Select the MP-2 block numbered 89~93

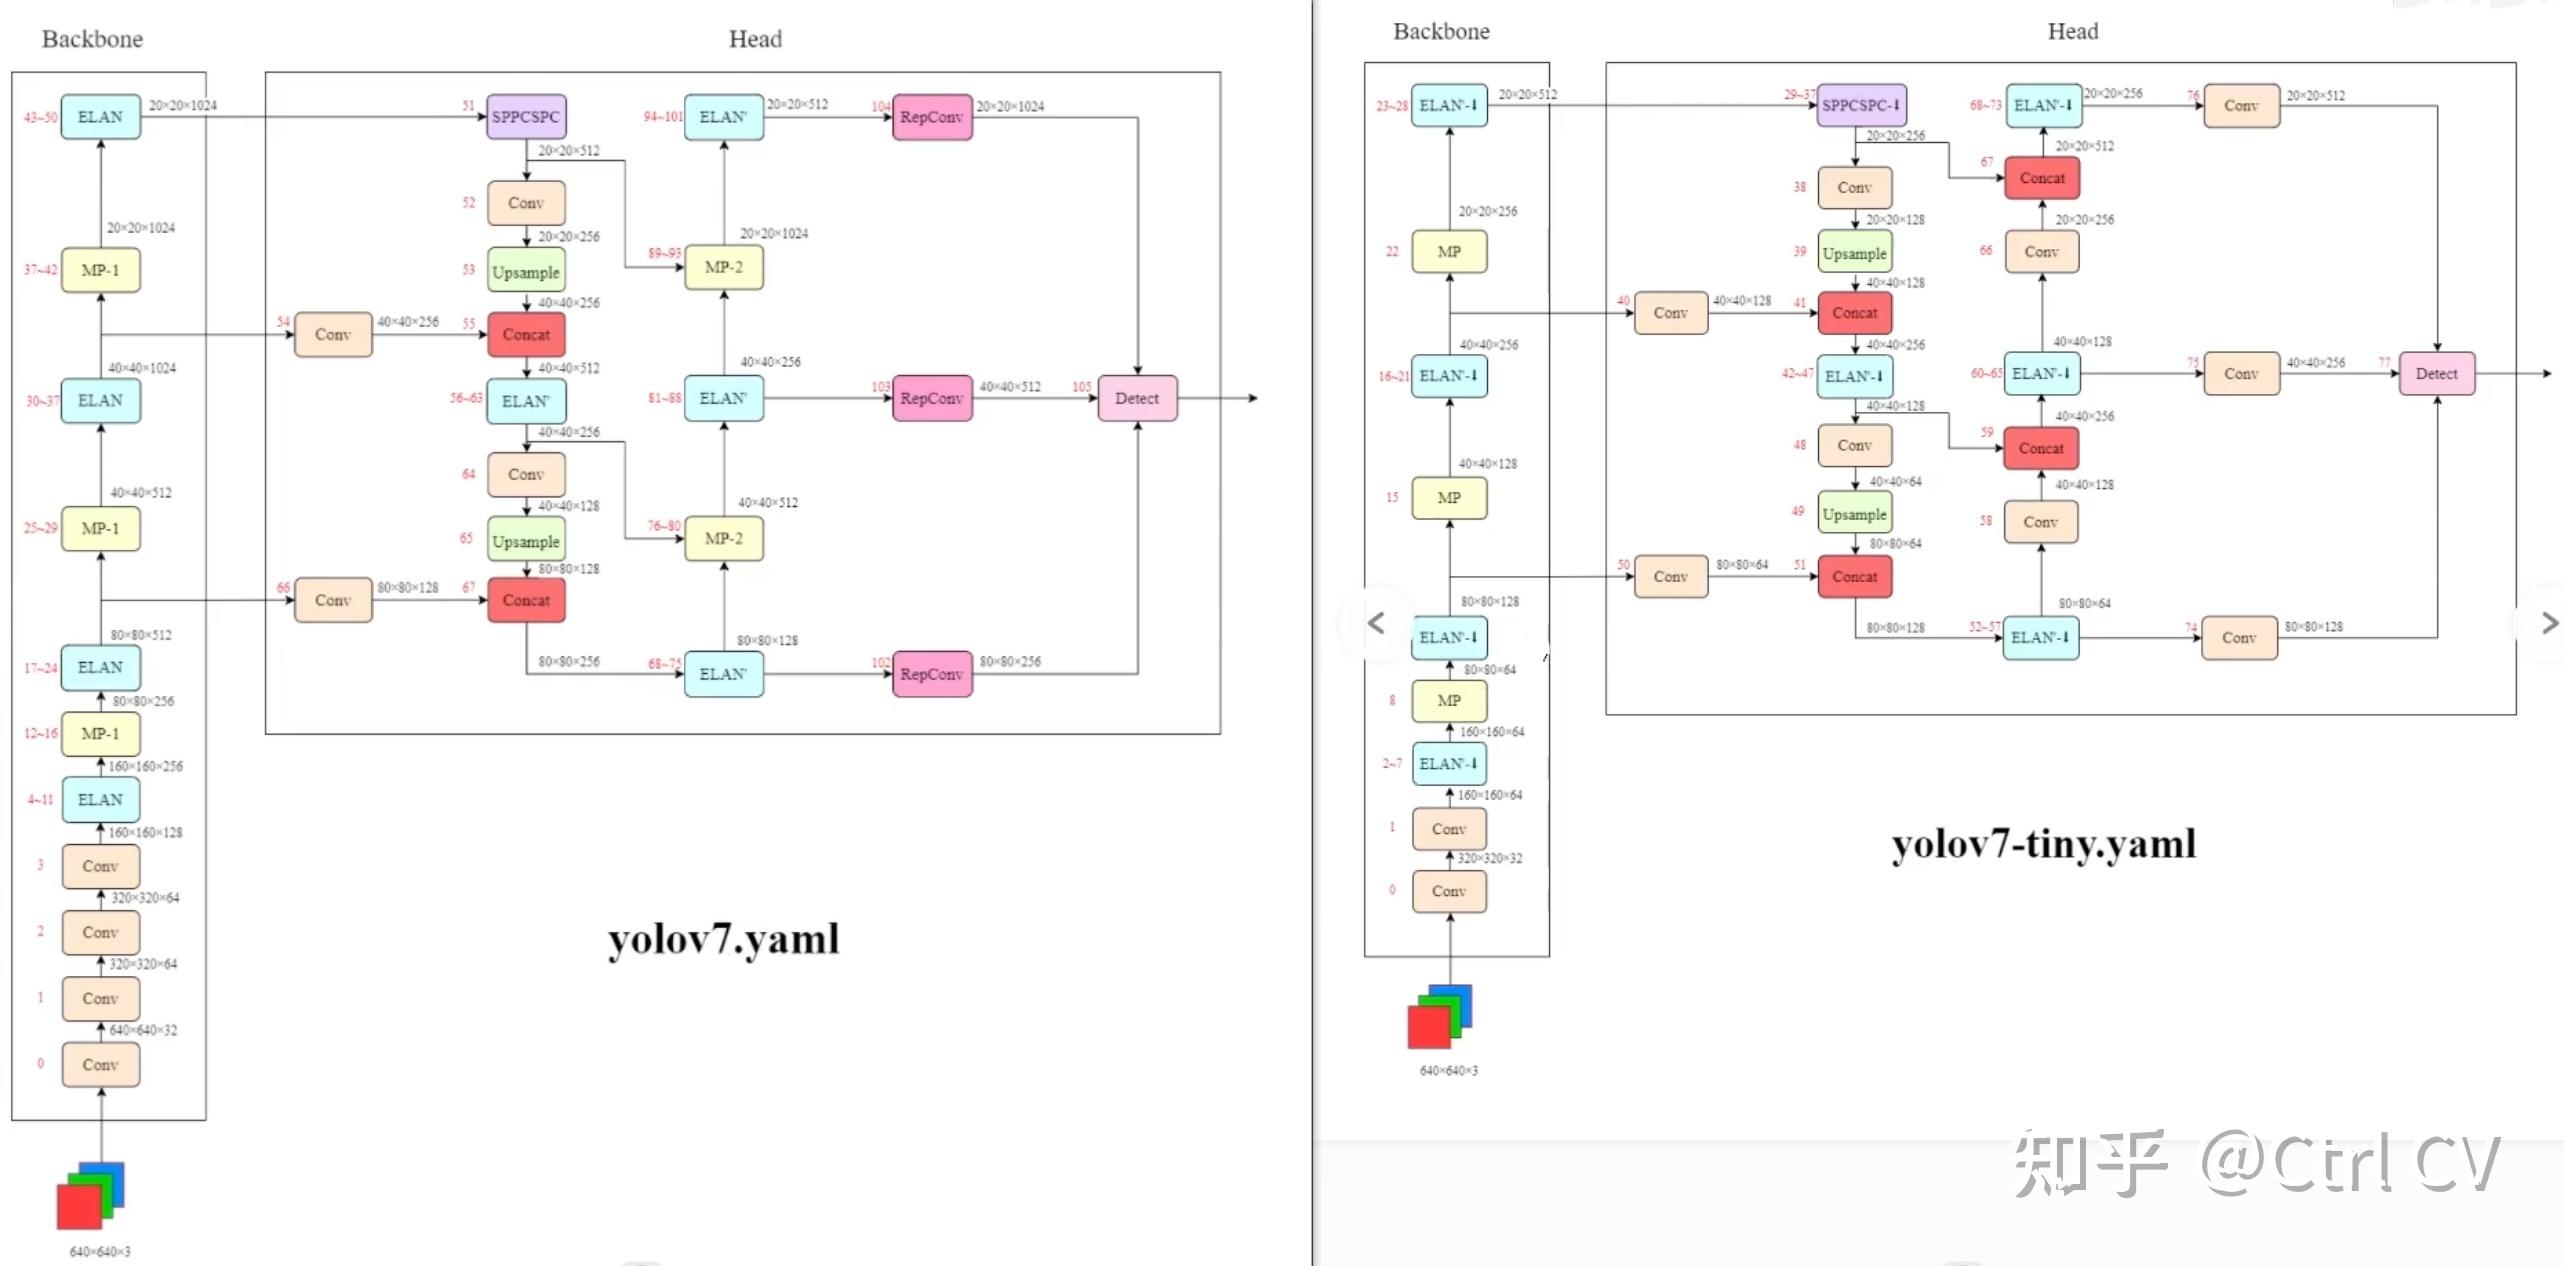pyautogui.click(x=723, y=267)
